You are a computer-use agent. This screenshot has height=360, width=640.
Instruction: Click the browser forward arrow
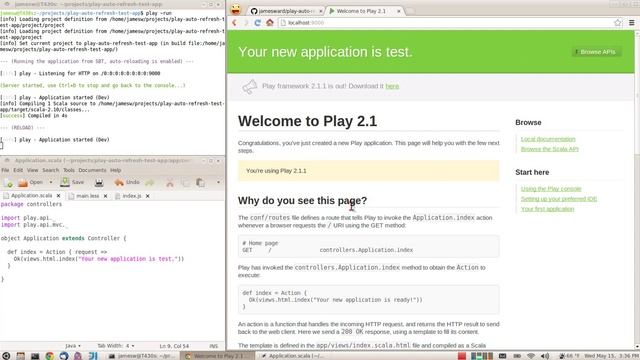click(x=246, y=23)
